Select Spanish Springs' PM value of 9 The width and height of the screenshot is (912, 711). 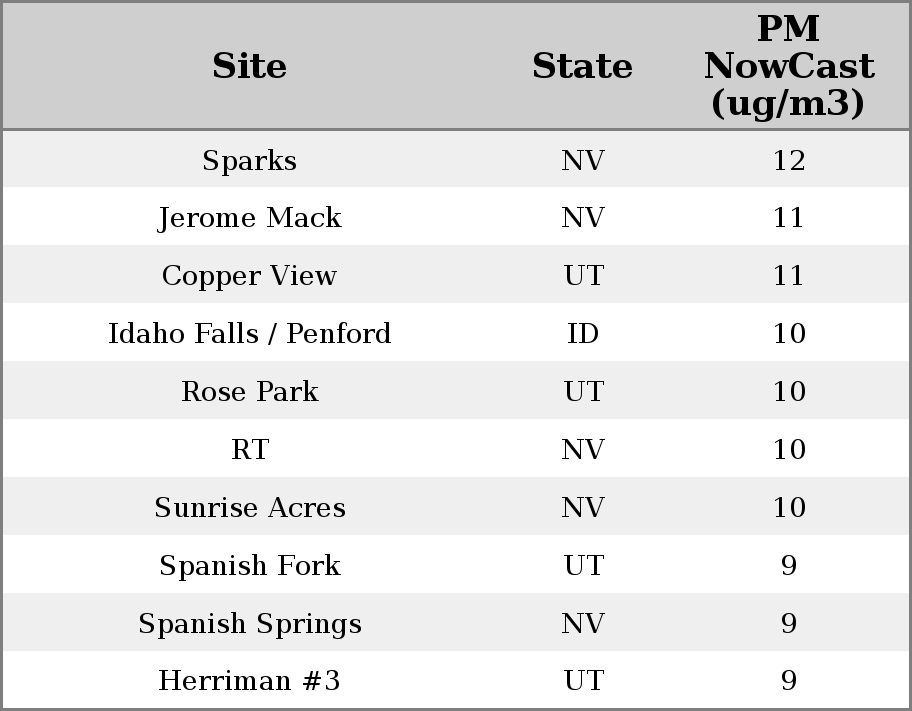coord(788,624)
